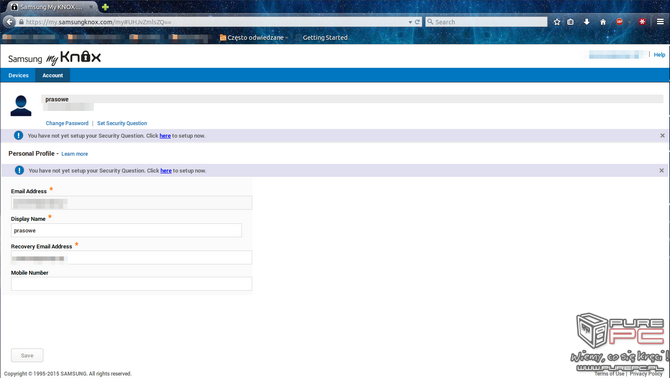Viewport: 670px width, 378px height.
Task: Open the hamburger menu icon
Action: 660,22
